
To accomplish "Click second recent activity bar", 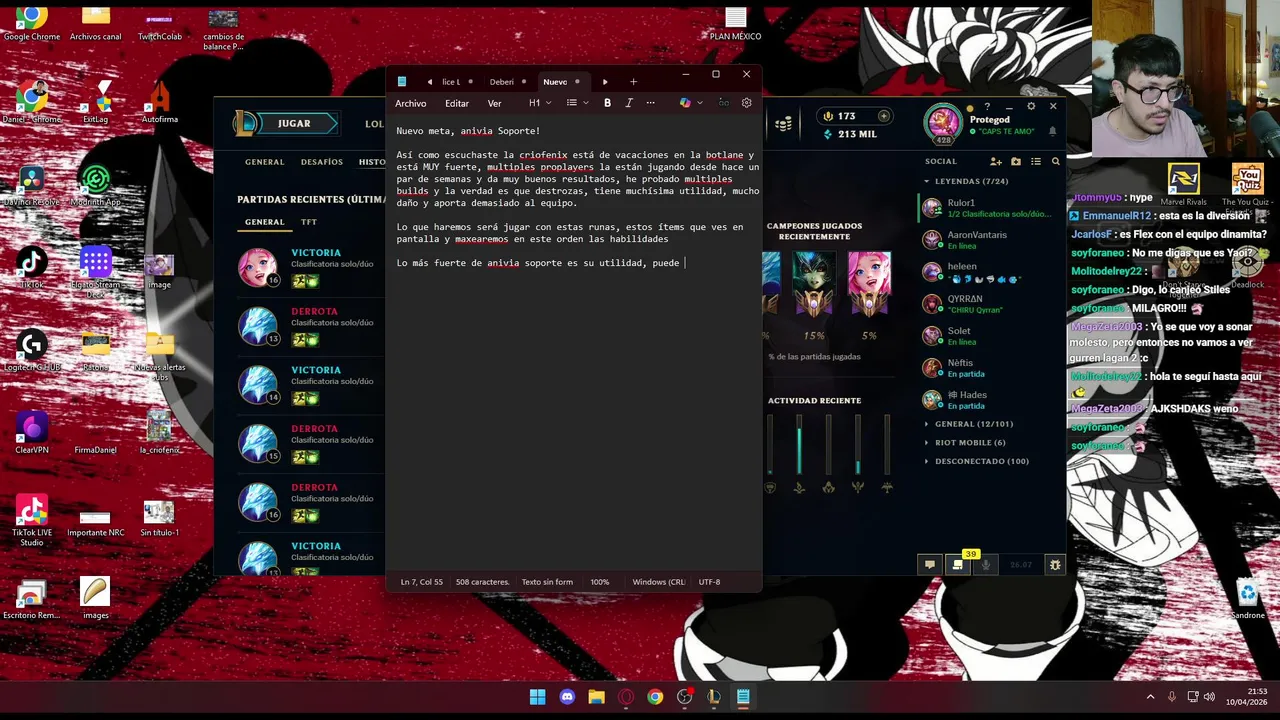I will click(799, 445).
